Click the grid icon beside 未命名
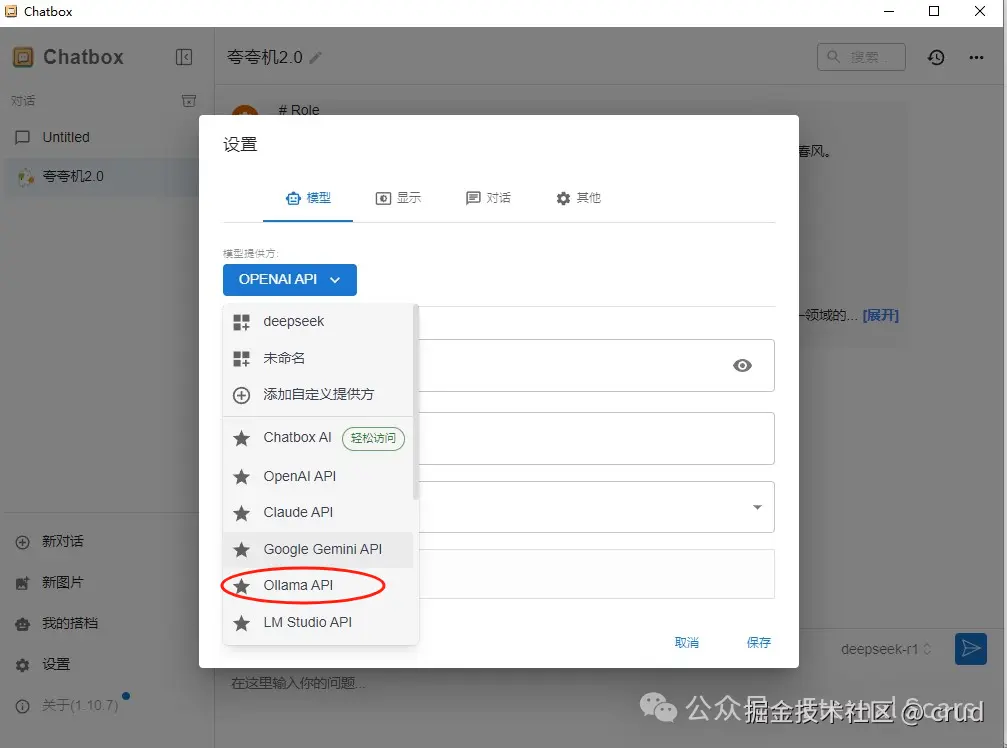 [x=241, y=359]
